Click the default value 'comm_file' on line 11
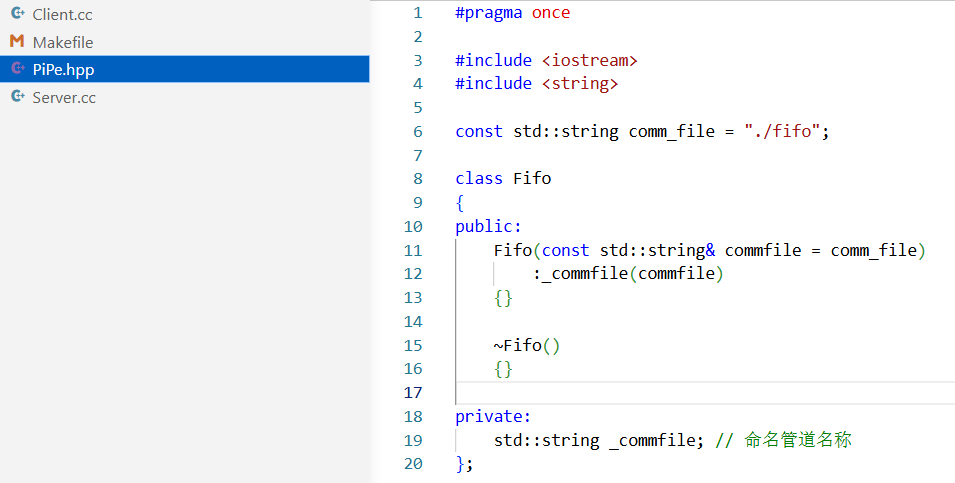 873,250
